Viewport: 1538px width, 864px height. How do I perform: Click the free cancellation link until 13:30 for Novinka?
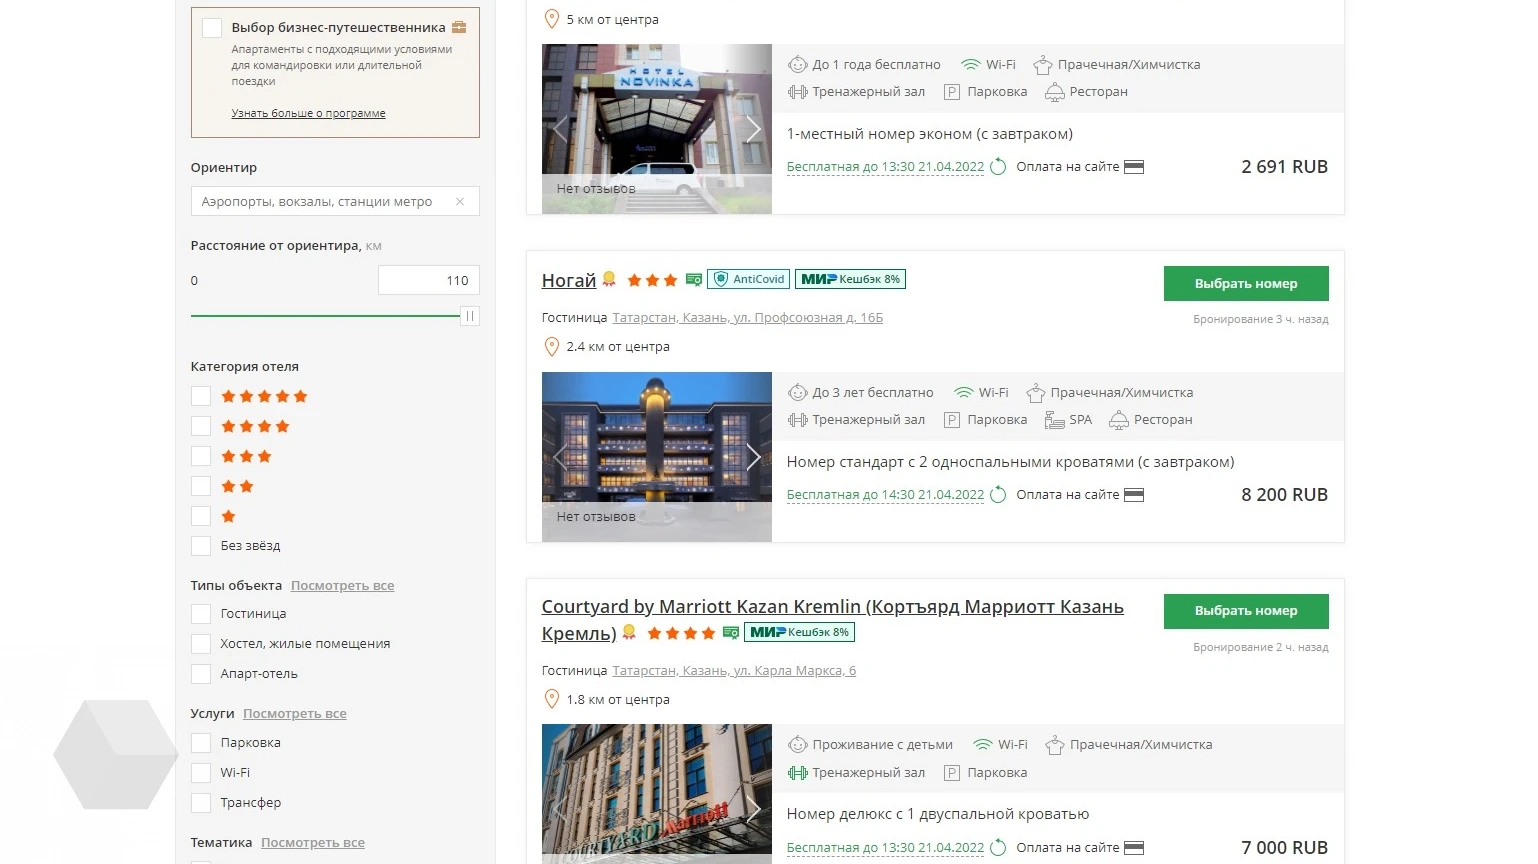[x=885, y=167]
